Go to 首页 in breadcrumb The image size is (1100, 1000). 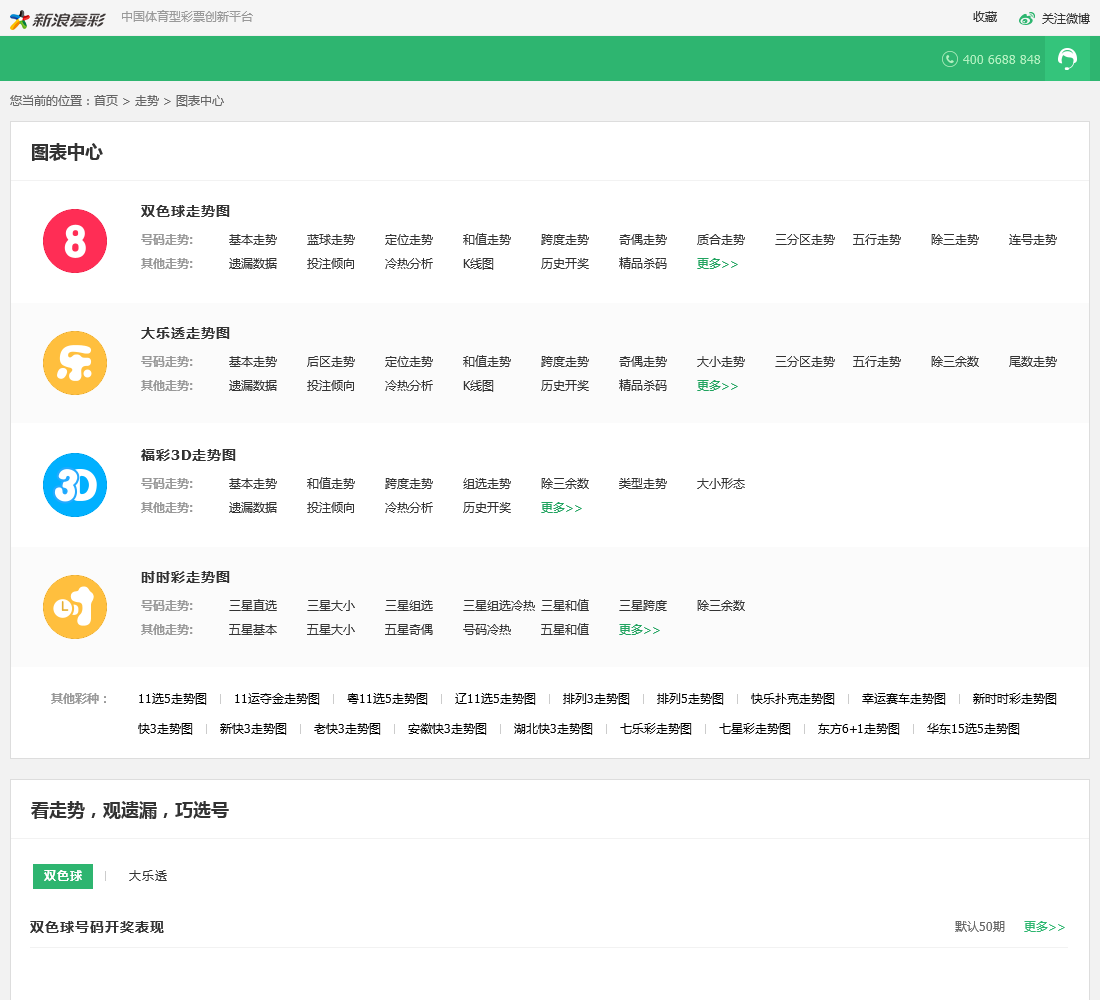[x=106, y=101]
